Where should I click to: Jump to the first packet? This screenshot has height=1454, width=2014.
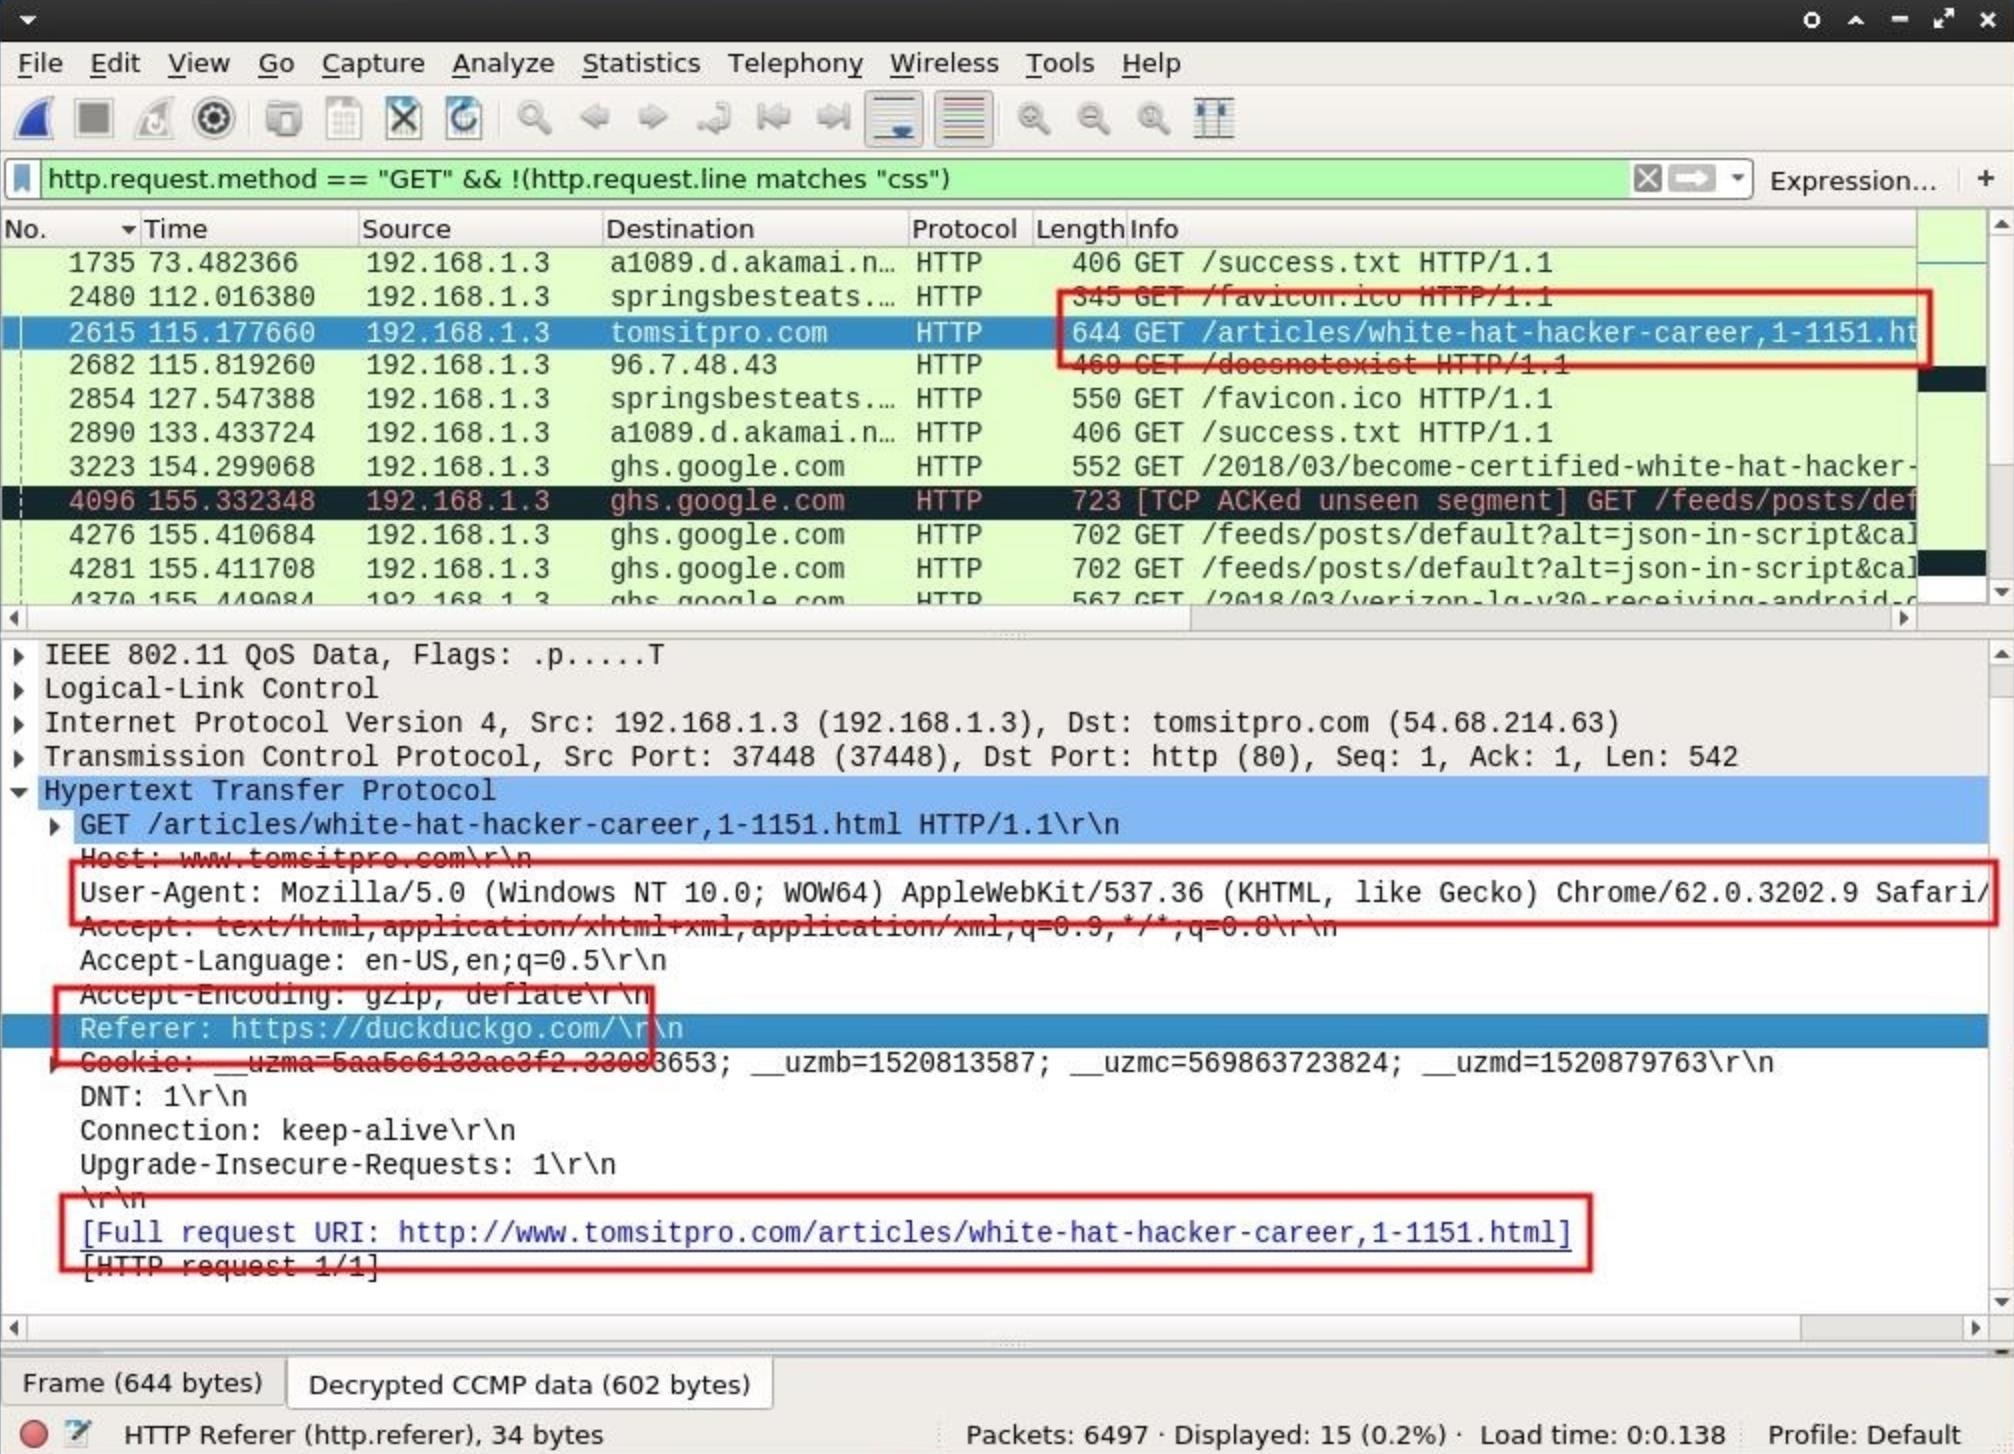click(771, 119)
